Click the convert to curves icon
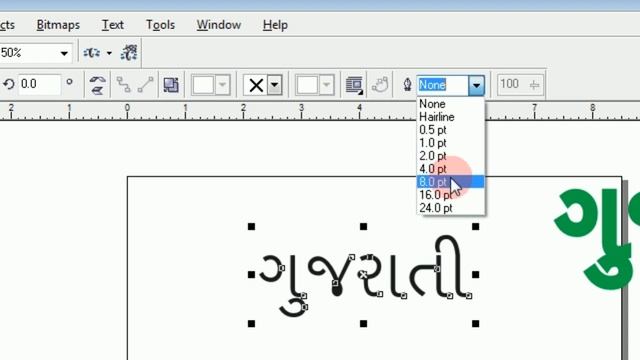 [380, 84]
